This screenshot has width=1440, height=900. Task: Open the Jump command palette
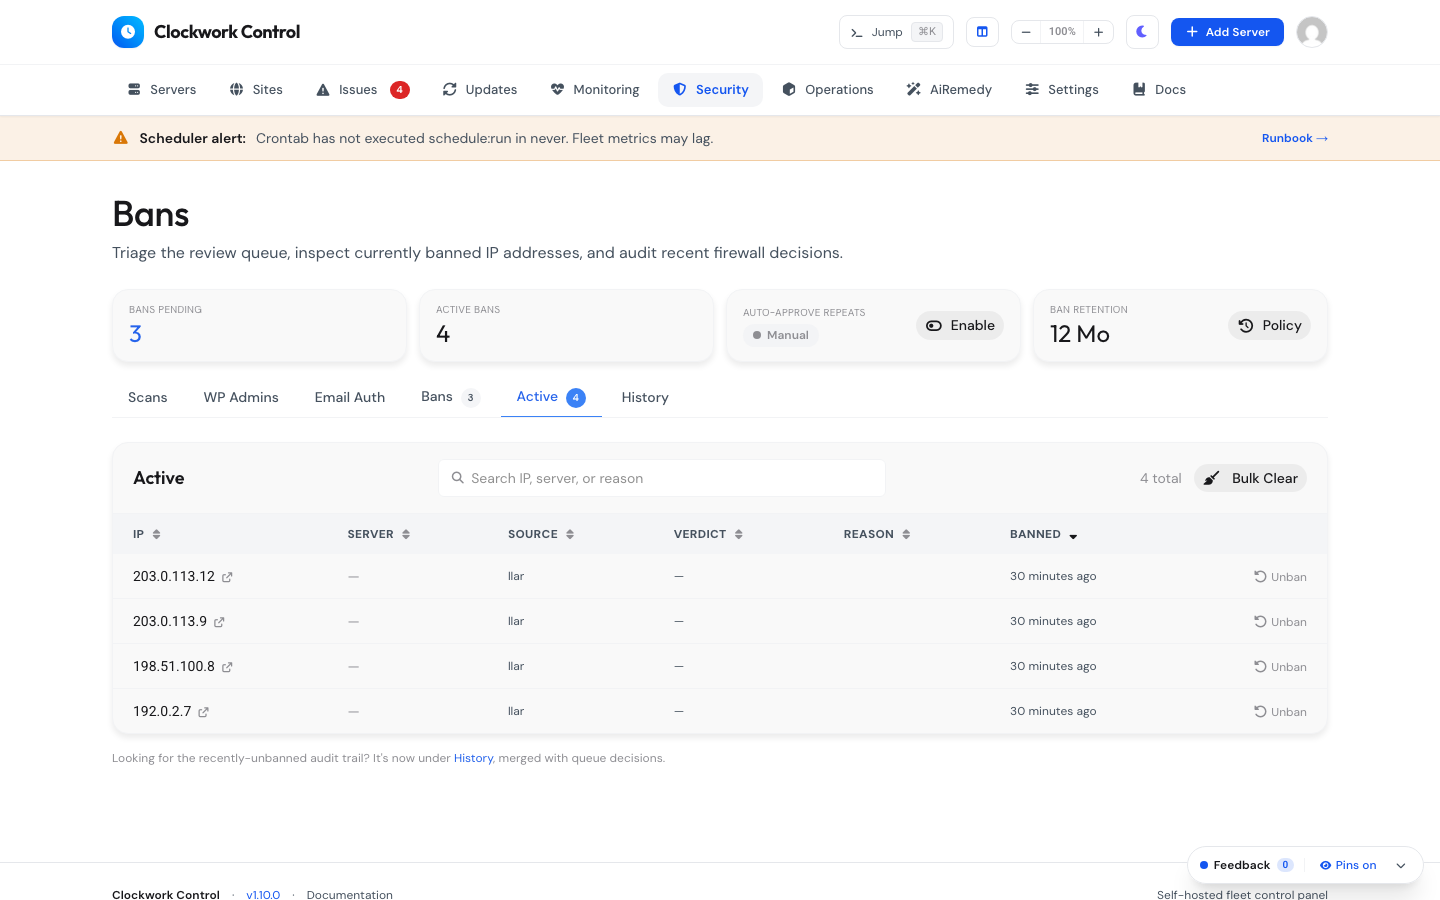[896, 32]
